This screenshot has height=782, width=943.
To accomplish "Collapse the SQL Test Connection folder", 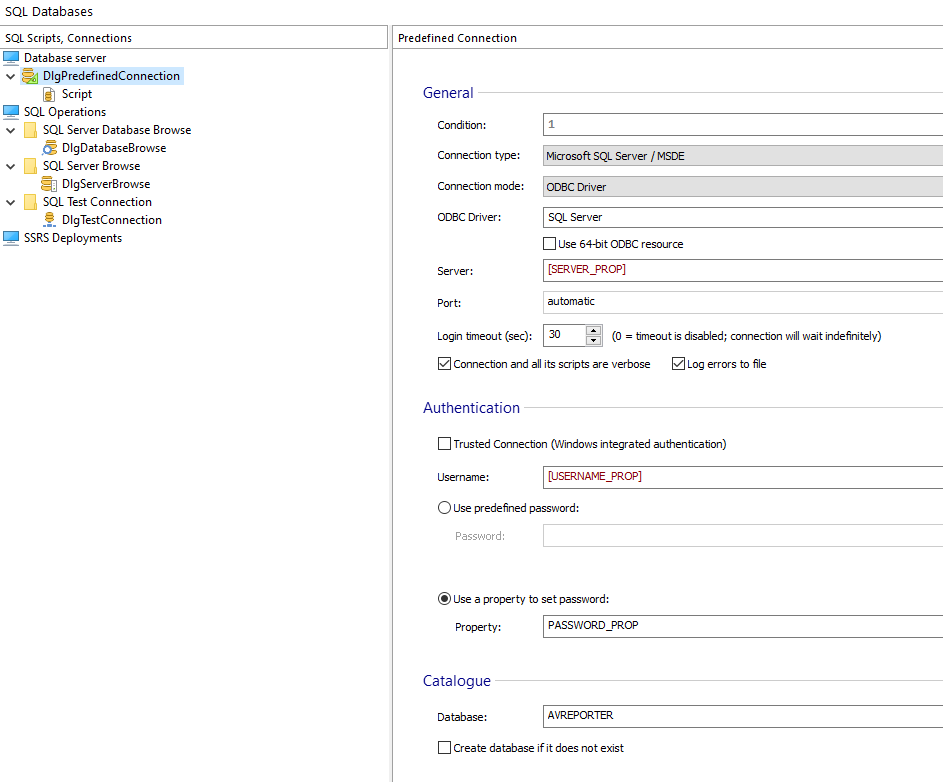I will pyautogui.click(x=10, y=202).
